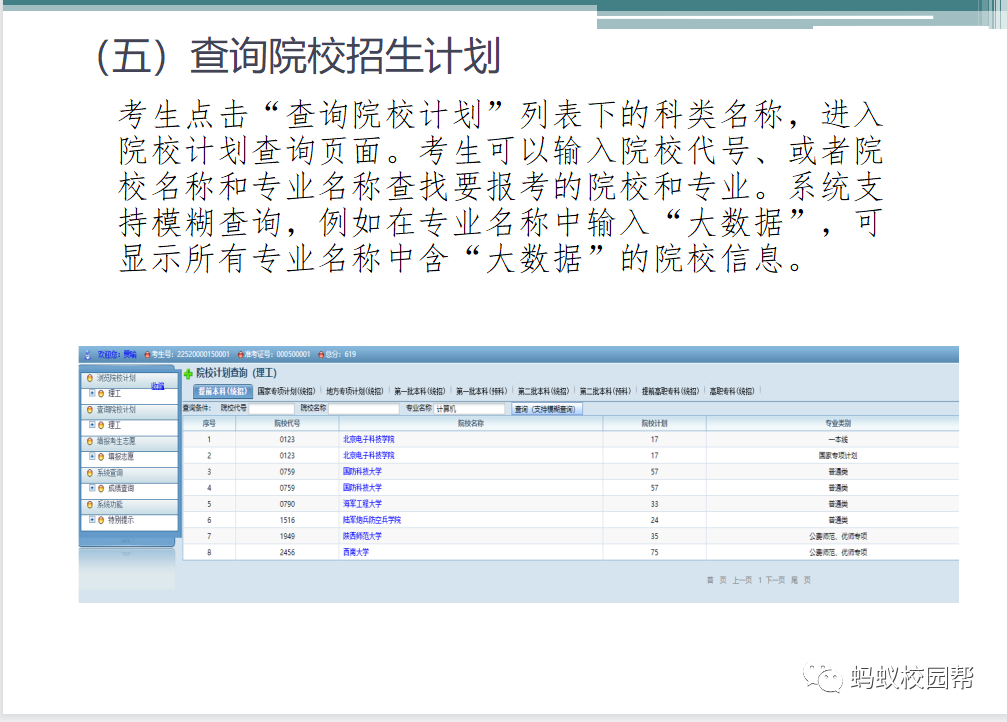
Task: Click the orange icon beside 系统功能
Action: click(89, 504)
